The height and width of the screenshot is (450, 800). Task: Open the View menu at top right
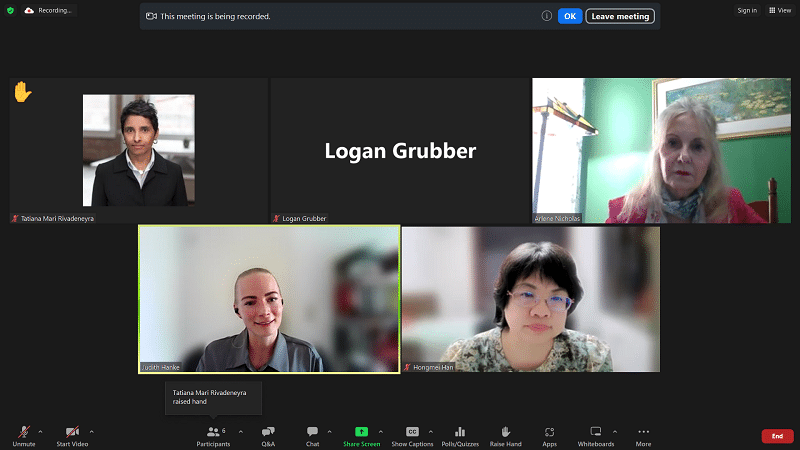point(779,10)
